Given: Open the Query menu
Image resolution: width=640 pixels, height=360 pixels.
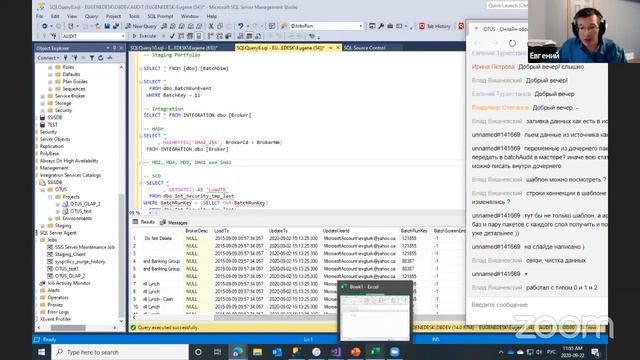Looking at the screenshot, I should 91,16.
